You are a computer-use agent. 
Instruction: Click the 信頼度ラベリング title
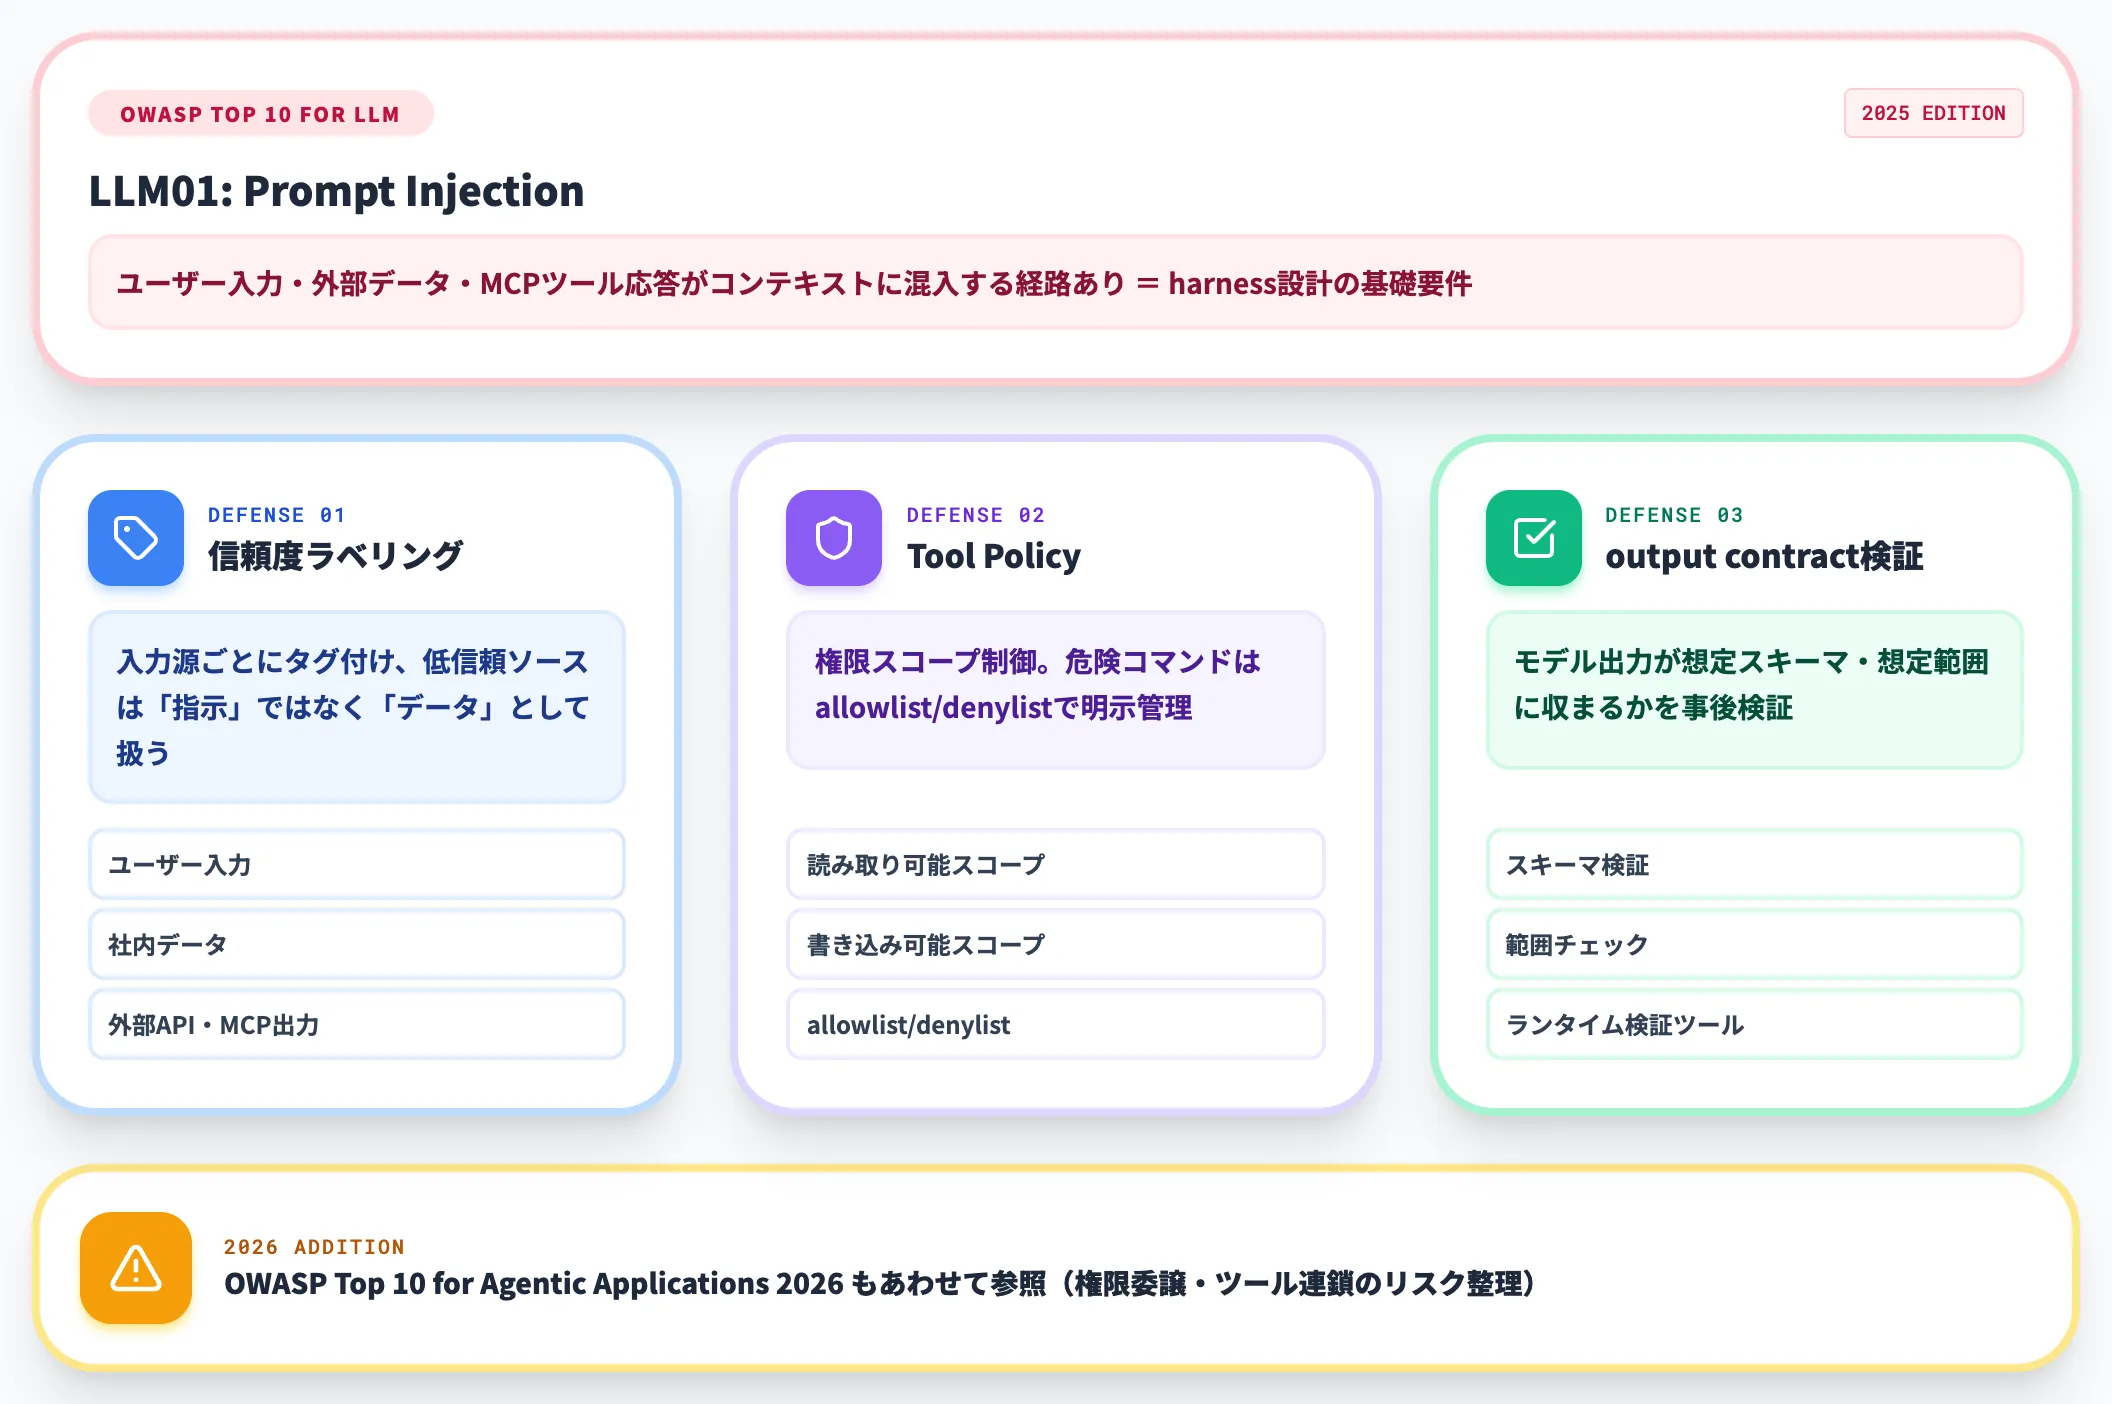[x=335, y=556]
